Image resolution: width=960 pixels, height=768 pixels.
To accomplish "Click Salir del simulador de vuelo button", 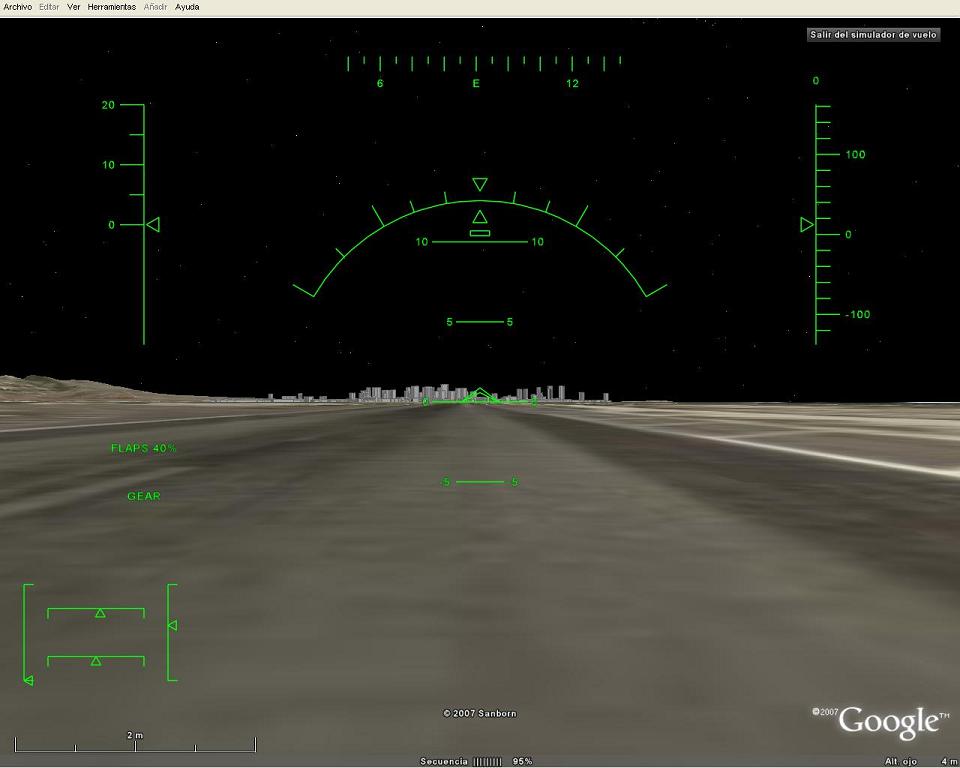I will [x=874, y=34].
